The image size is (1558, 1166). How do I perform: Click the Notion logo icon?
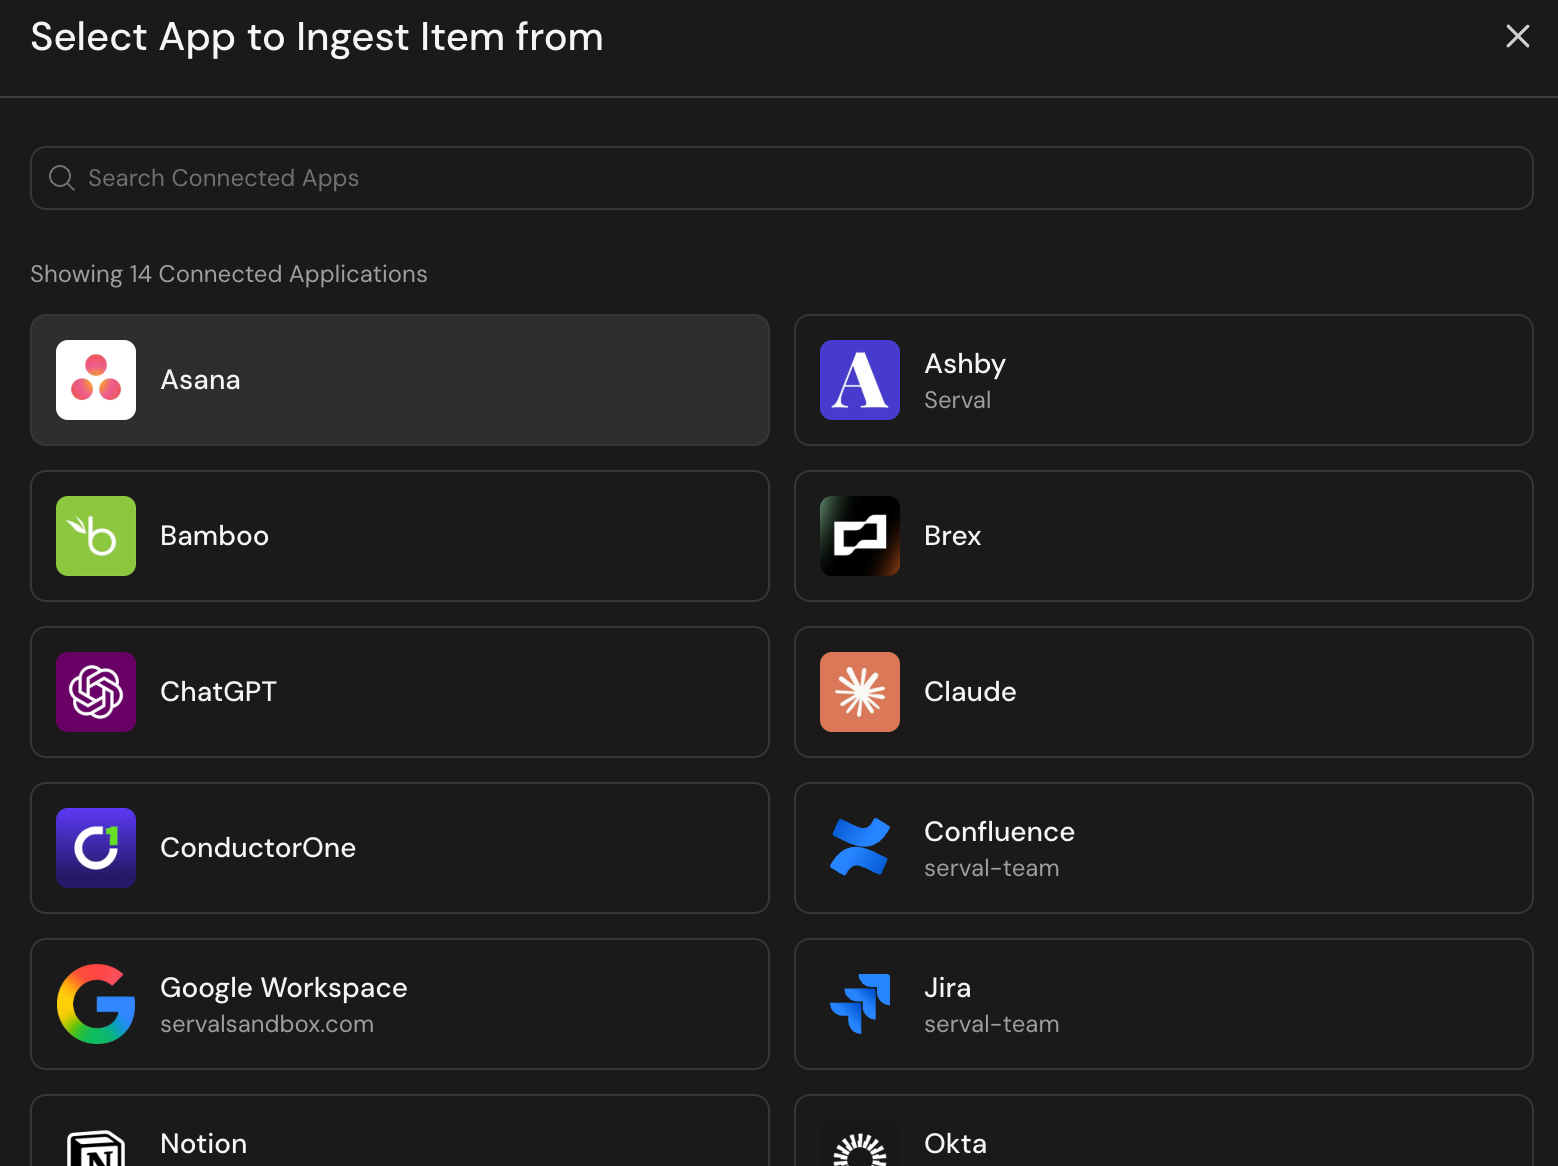pyautogui.click(x=96, y=1148)
